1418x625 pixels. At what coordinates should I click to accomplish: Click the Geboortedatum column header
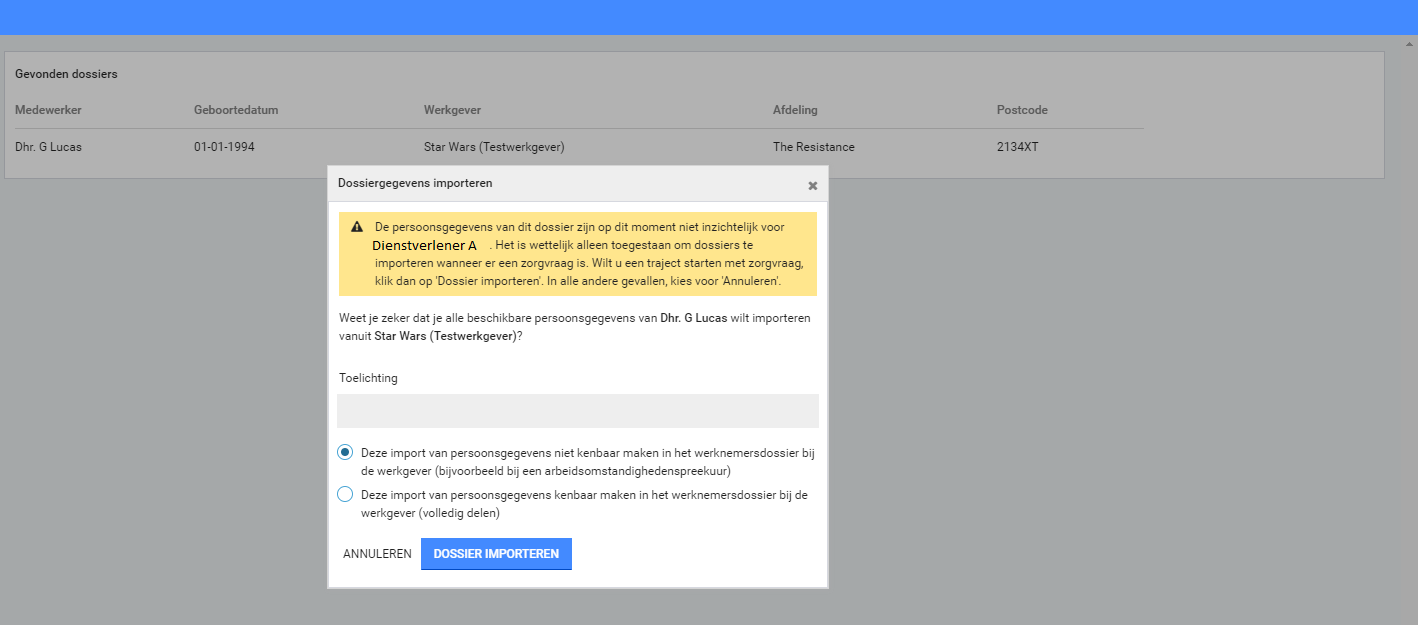236,110
